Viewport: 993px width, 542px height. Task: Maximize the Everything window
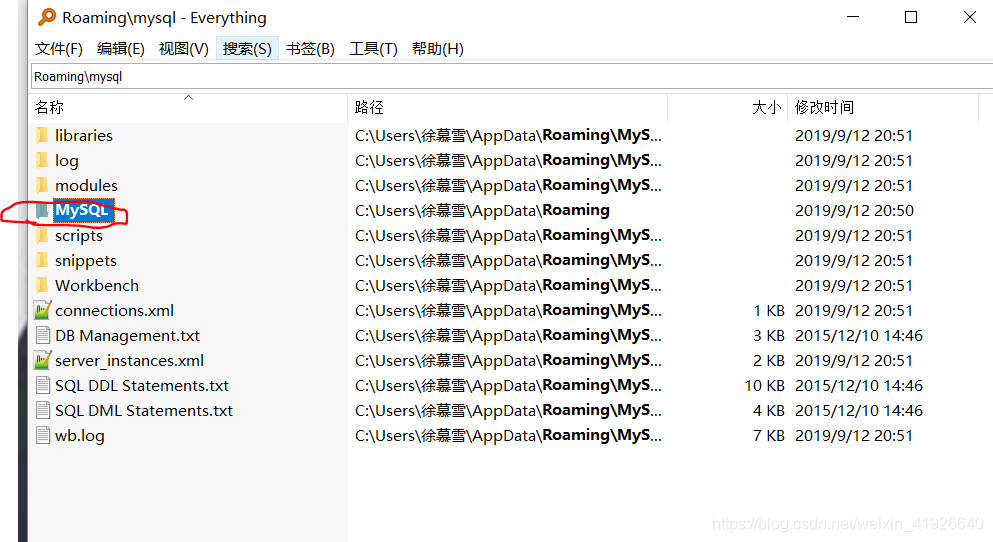[x=911, y=17]
